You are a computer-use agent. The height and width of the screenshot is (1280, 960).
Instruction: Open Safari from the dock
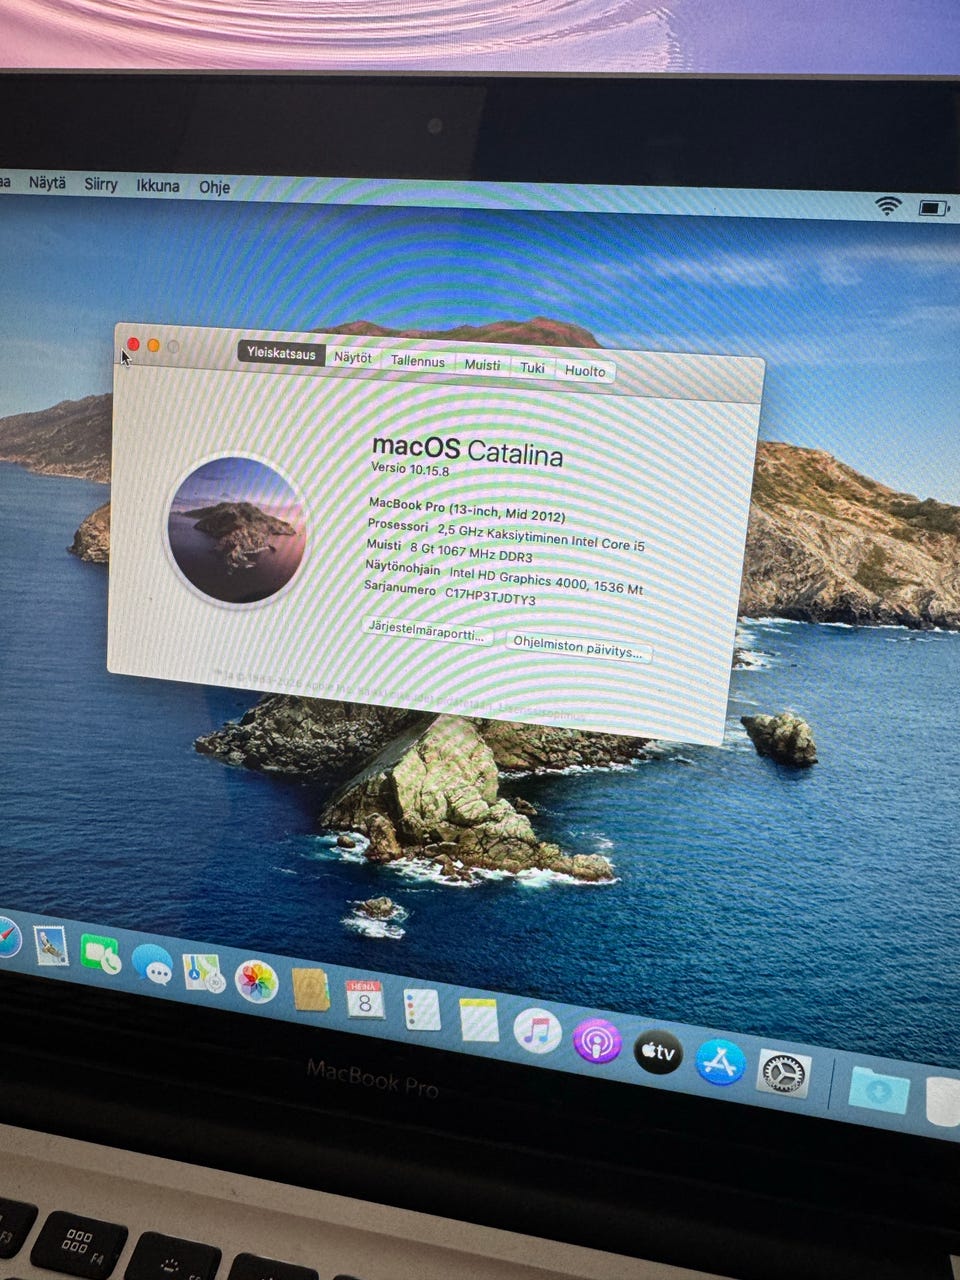5,936
